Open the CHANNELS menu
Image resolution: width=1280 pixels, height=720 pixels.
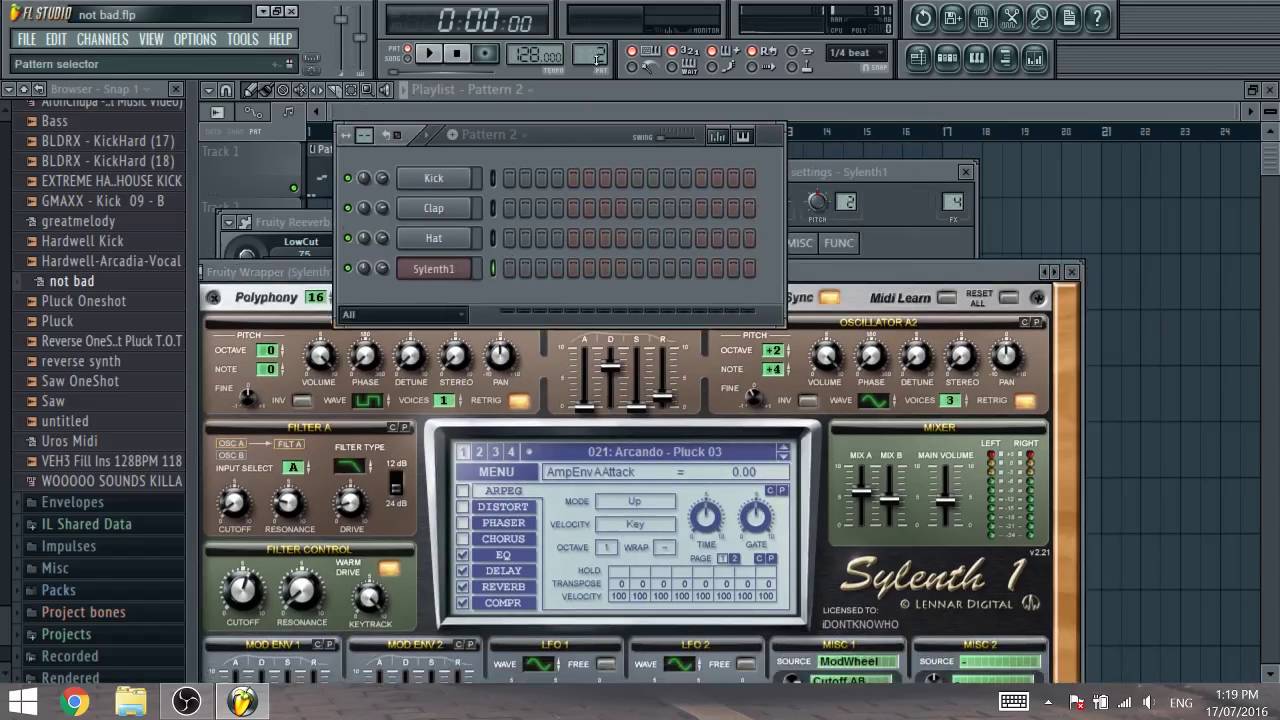103,39
